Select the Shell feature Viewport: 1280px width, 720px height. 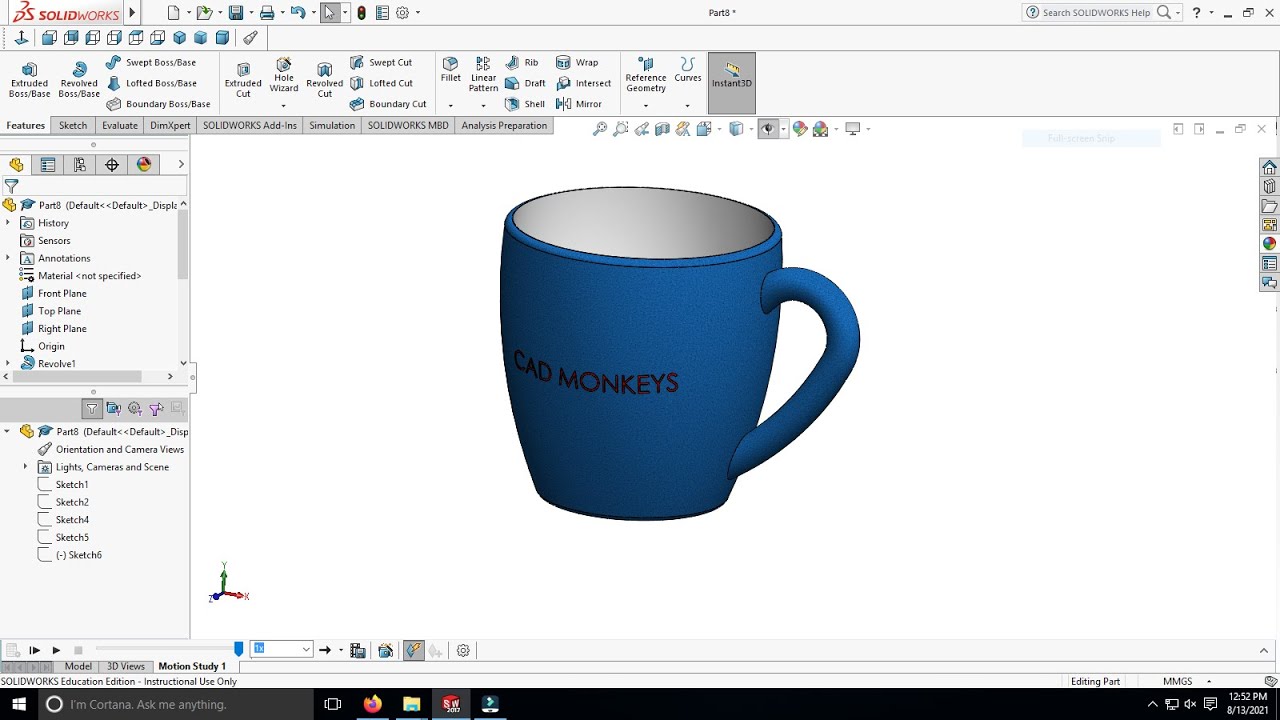[x=525, y=104]
